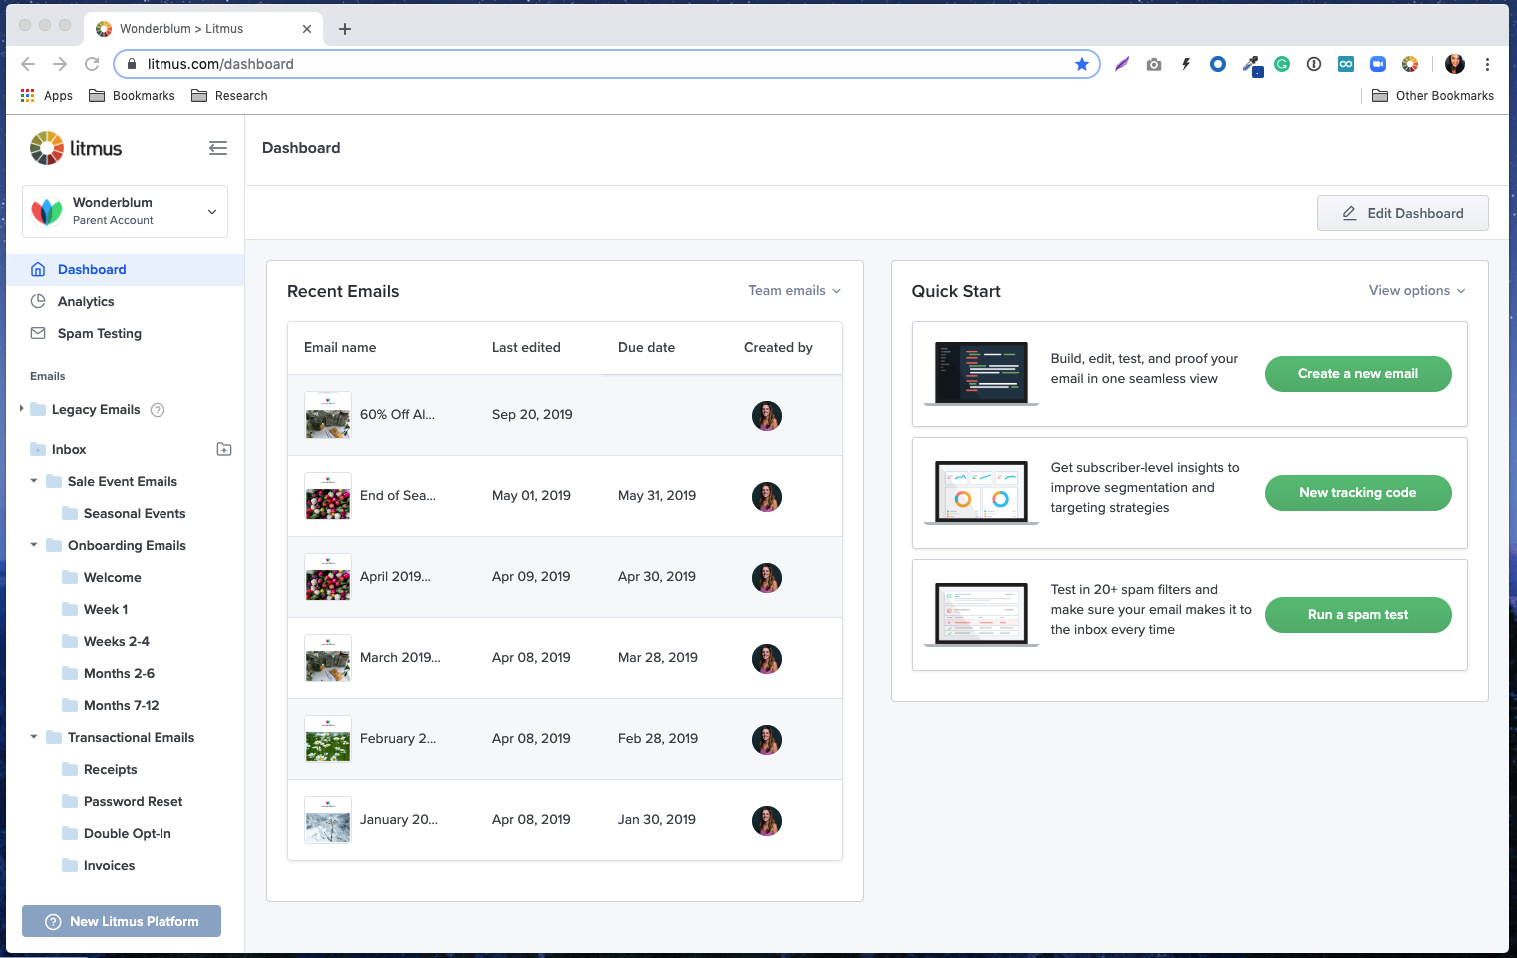Select Analytics in the left navigation

86,301
